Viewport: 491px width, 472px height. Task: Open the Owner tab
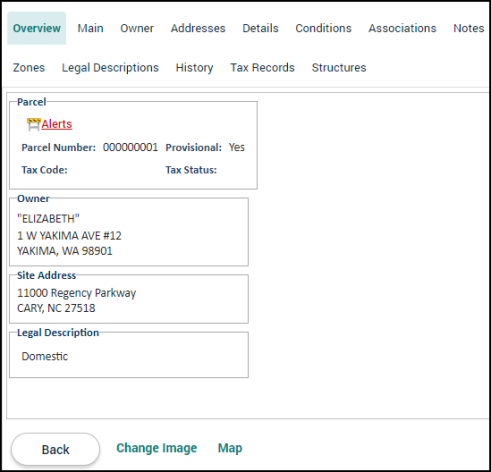coord(137,28)
